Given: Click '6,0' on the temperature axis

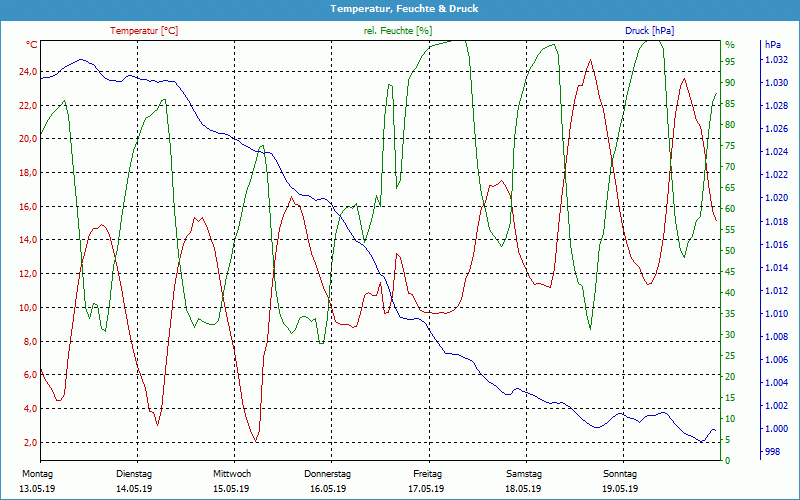Looking at the screenshot, I should 30,375.
